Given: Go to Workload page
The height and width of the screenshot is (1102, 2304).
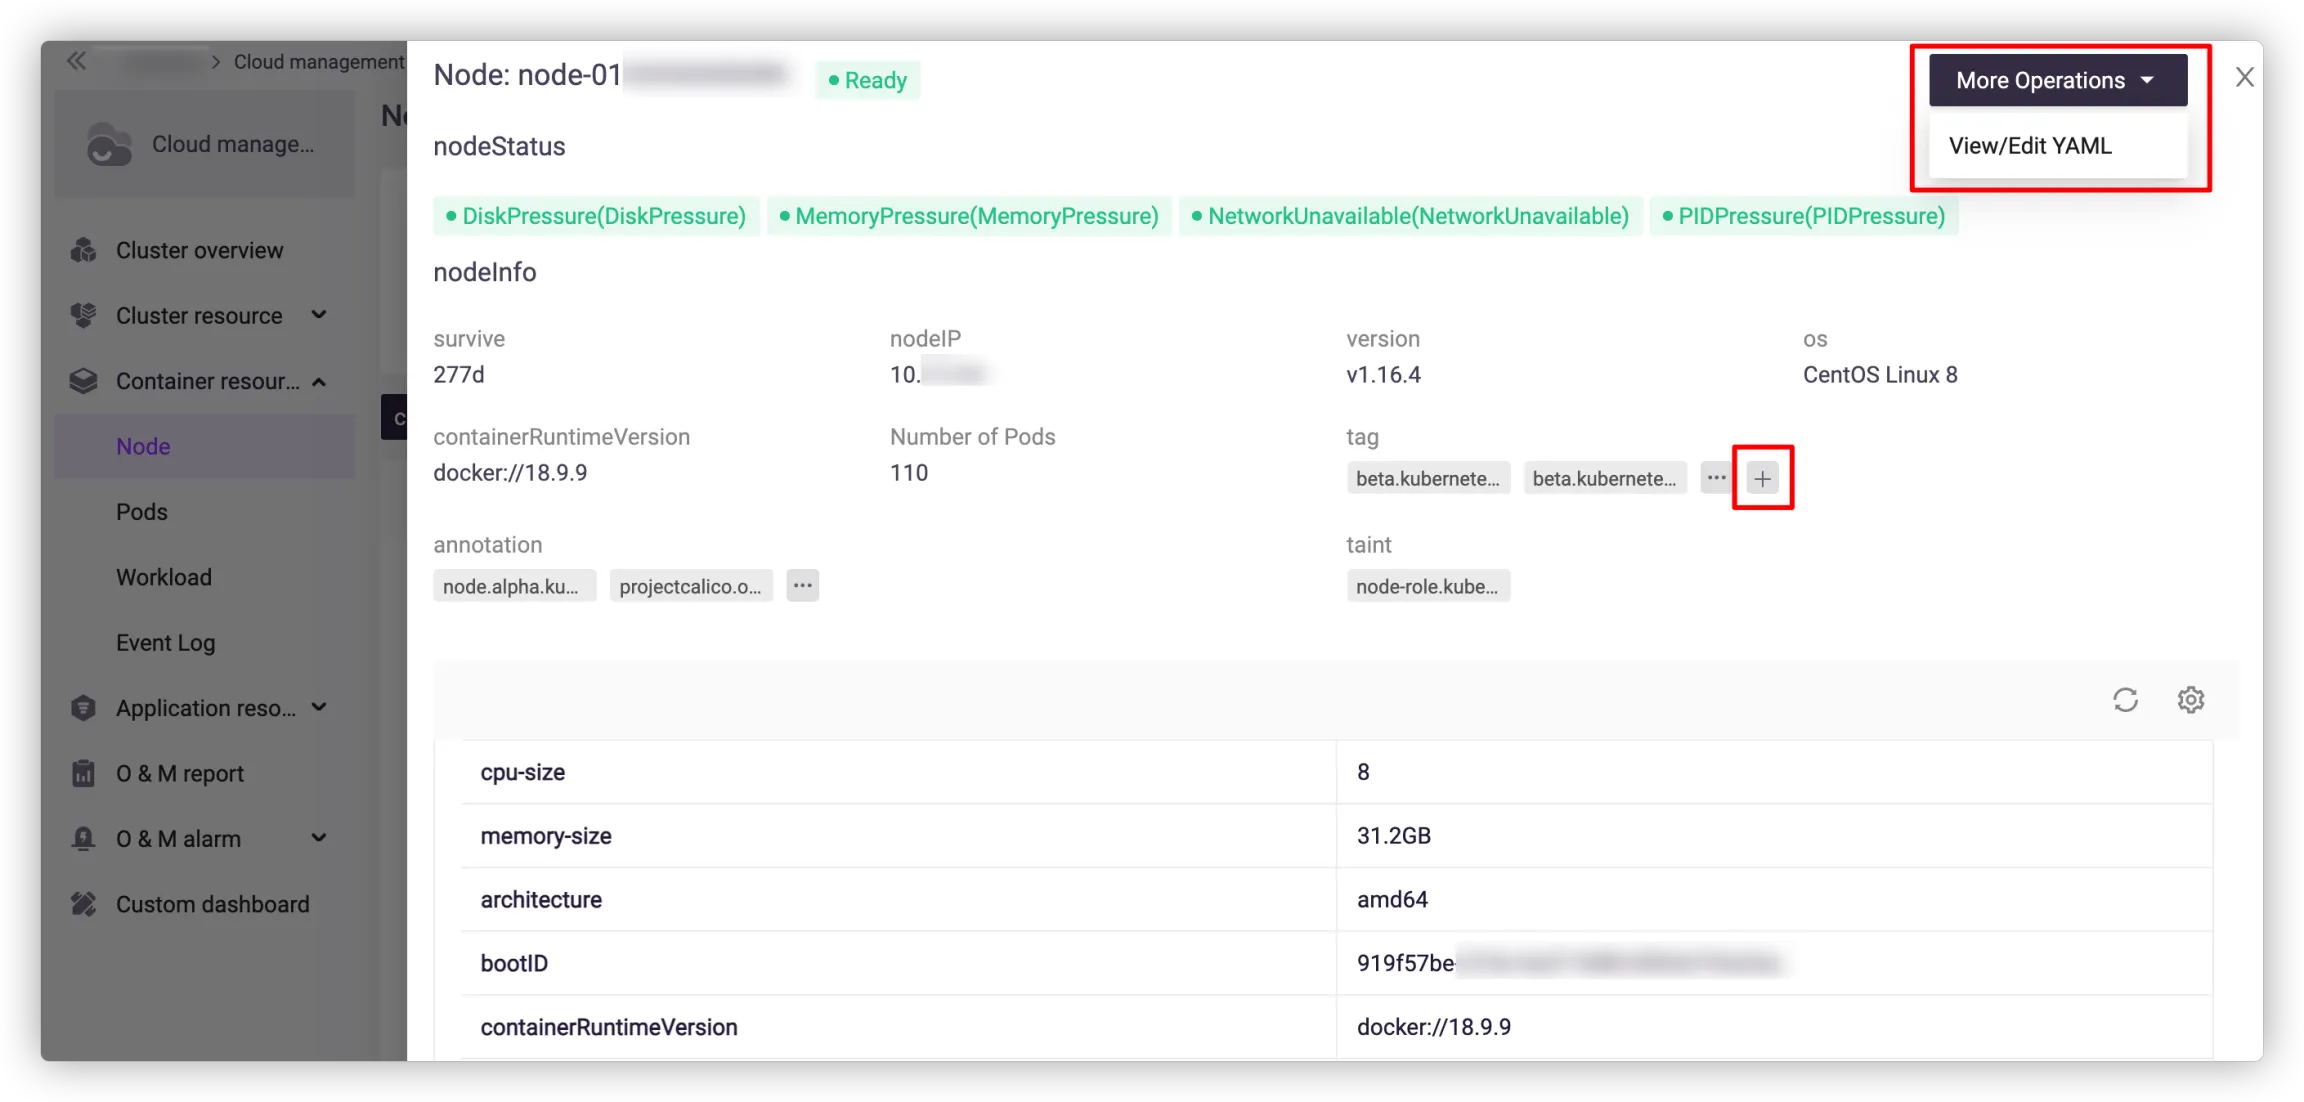Looking at the screenshot, I should coord(164,577).
